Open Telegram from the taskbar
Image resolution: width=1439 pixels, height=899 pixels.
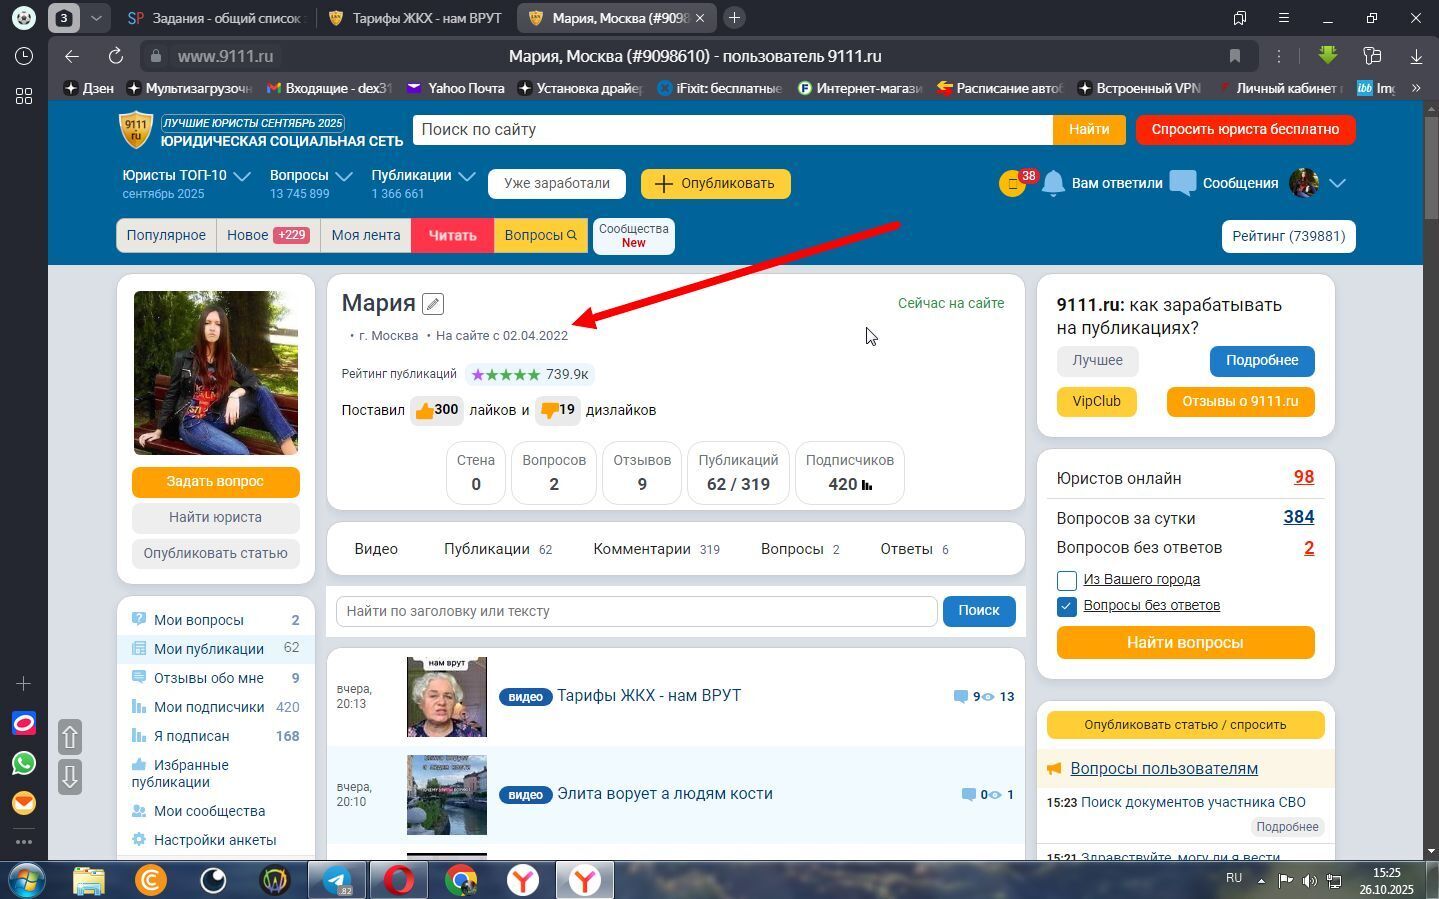tap(336, 880)
